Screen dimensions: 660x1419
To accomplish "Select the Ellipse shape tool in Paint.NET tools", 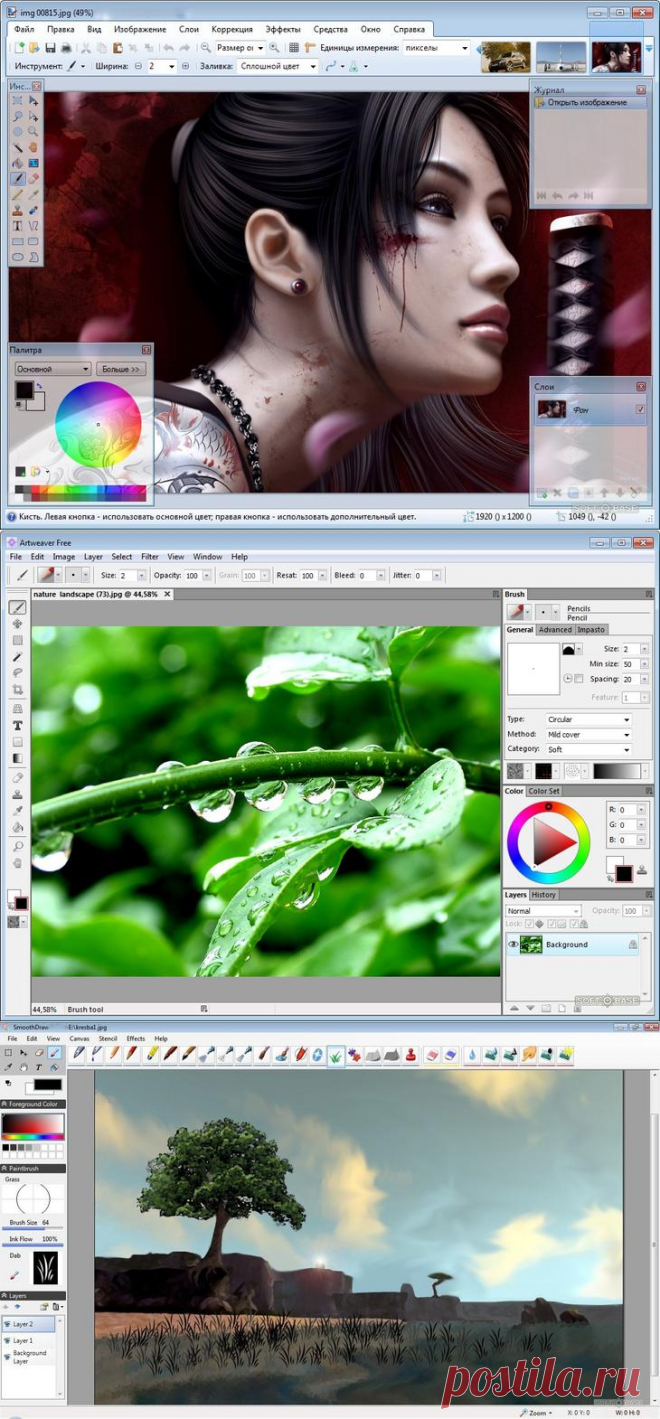I will pyautogui.click(x=18, y=257).
